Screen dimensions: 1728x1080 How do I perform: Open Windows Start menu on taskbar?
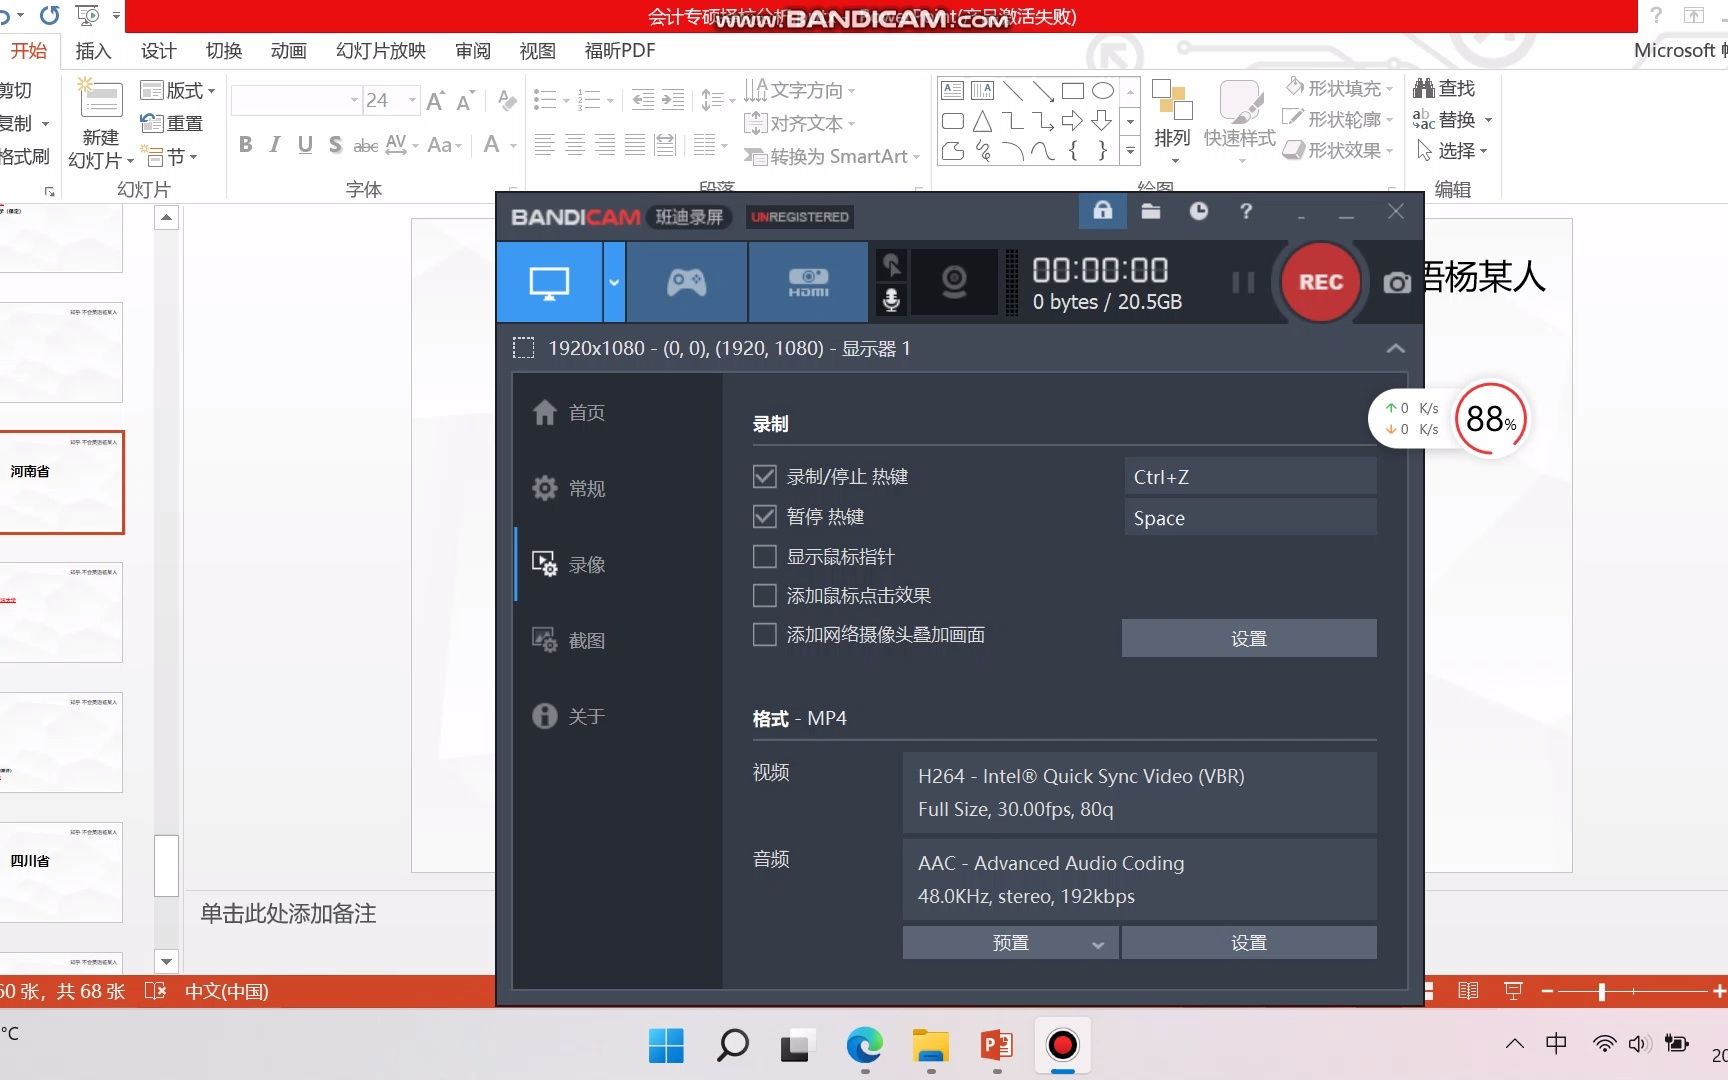pyautogui.click(x=666, y=1046)
